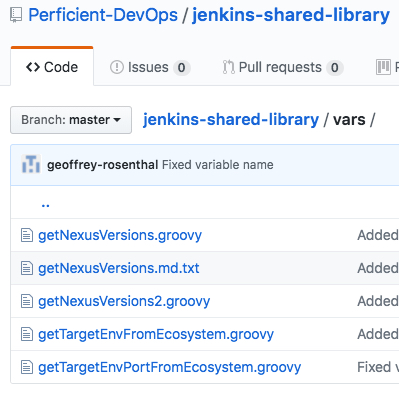Click geoffrey-rosenthal avatar image

pos(31,164)
